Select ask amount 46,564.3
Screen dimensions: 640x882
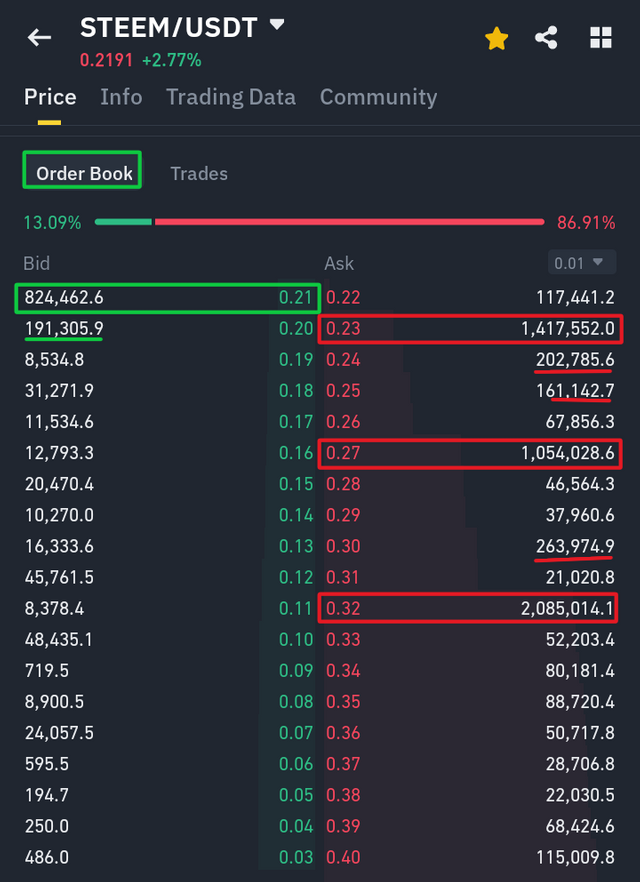(580, 484)
